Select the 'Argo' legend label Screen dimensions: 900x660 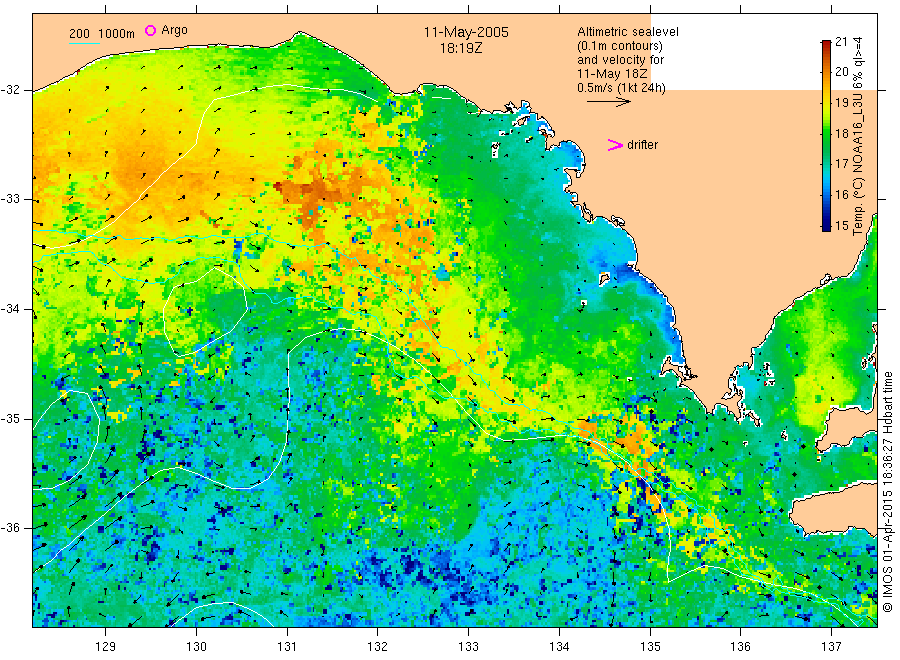[174, 30]
